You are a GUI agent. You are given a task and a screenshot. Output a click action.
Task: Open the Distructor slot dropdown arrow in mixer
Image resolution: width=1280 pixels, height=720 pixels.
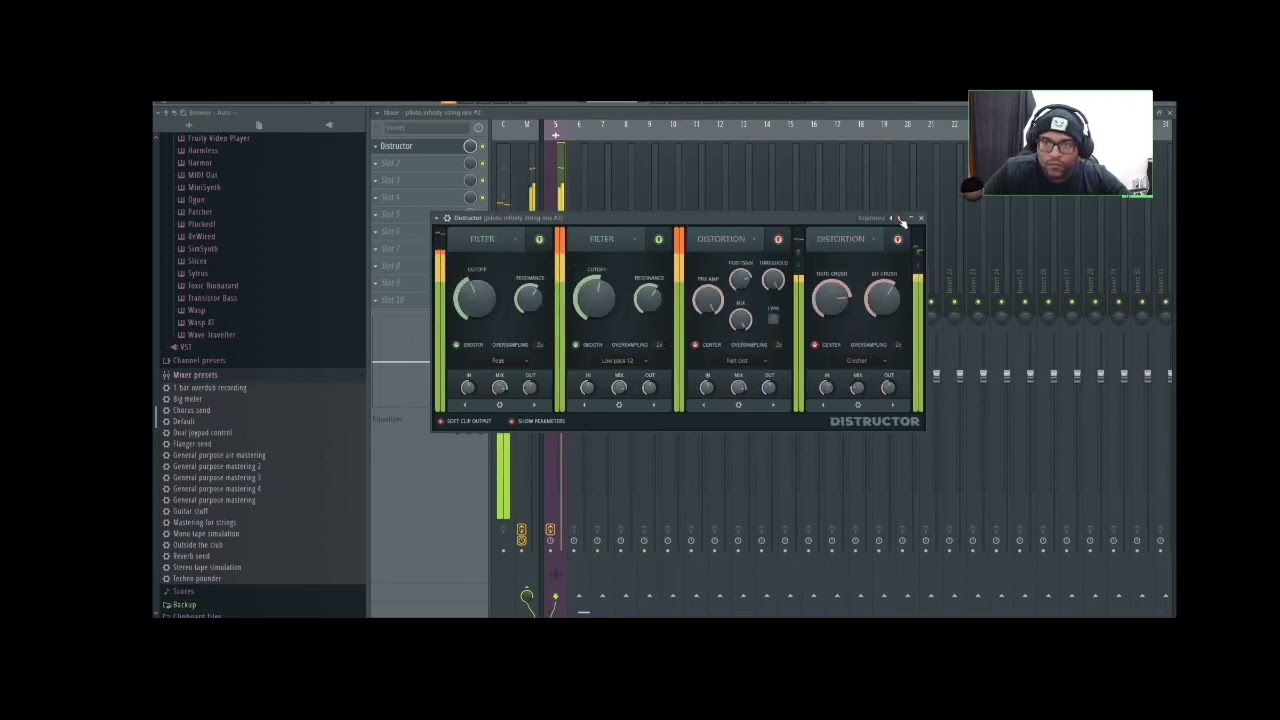376,146
